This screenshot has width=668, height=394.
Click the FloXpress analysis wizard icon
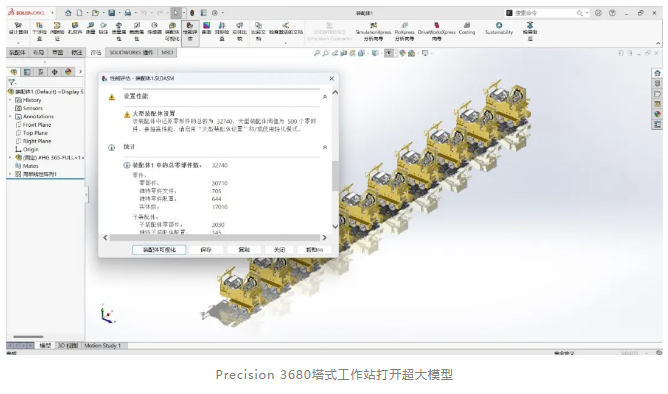[x=404, y=32]
